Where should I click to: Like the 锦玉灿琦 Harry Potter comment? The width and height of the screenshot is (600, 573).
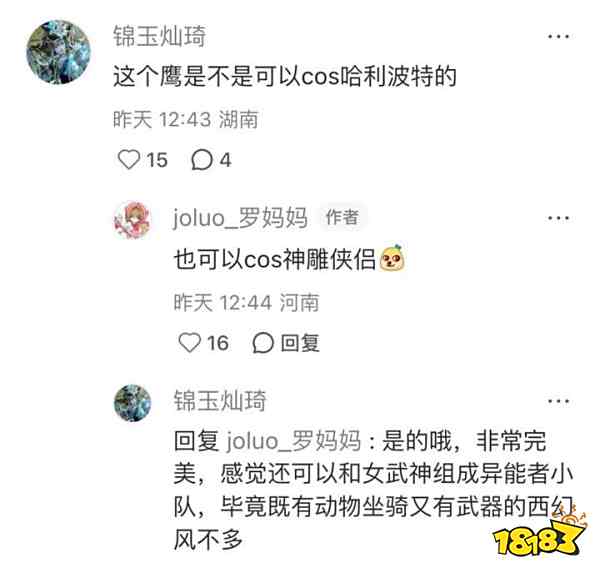(x=129, y=159)
